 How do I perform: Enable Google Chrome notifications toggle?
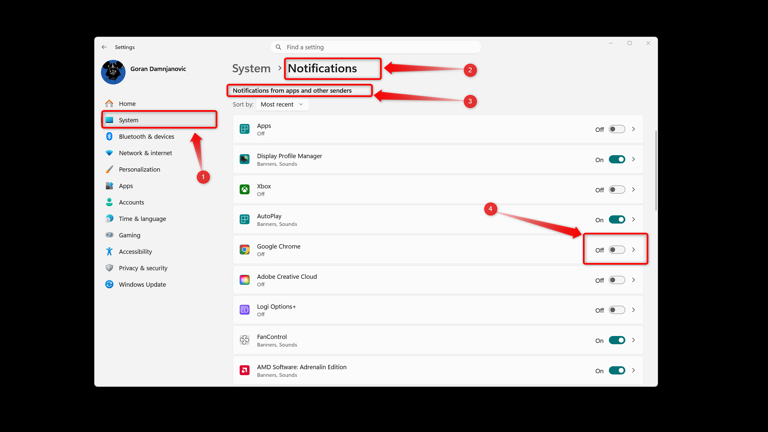(x=617, y=250)
